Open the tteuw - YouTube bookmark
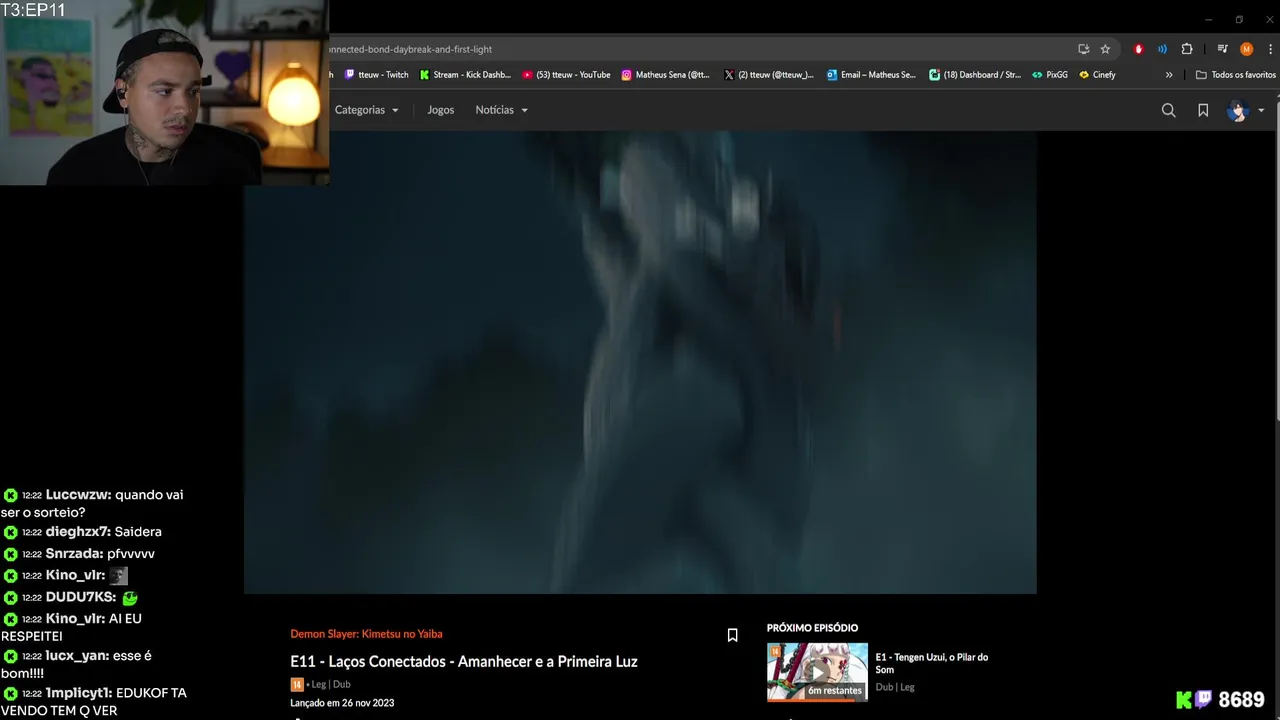This screenshot has height=720, width=1280. pyautogui.click(x=566, y=75)
